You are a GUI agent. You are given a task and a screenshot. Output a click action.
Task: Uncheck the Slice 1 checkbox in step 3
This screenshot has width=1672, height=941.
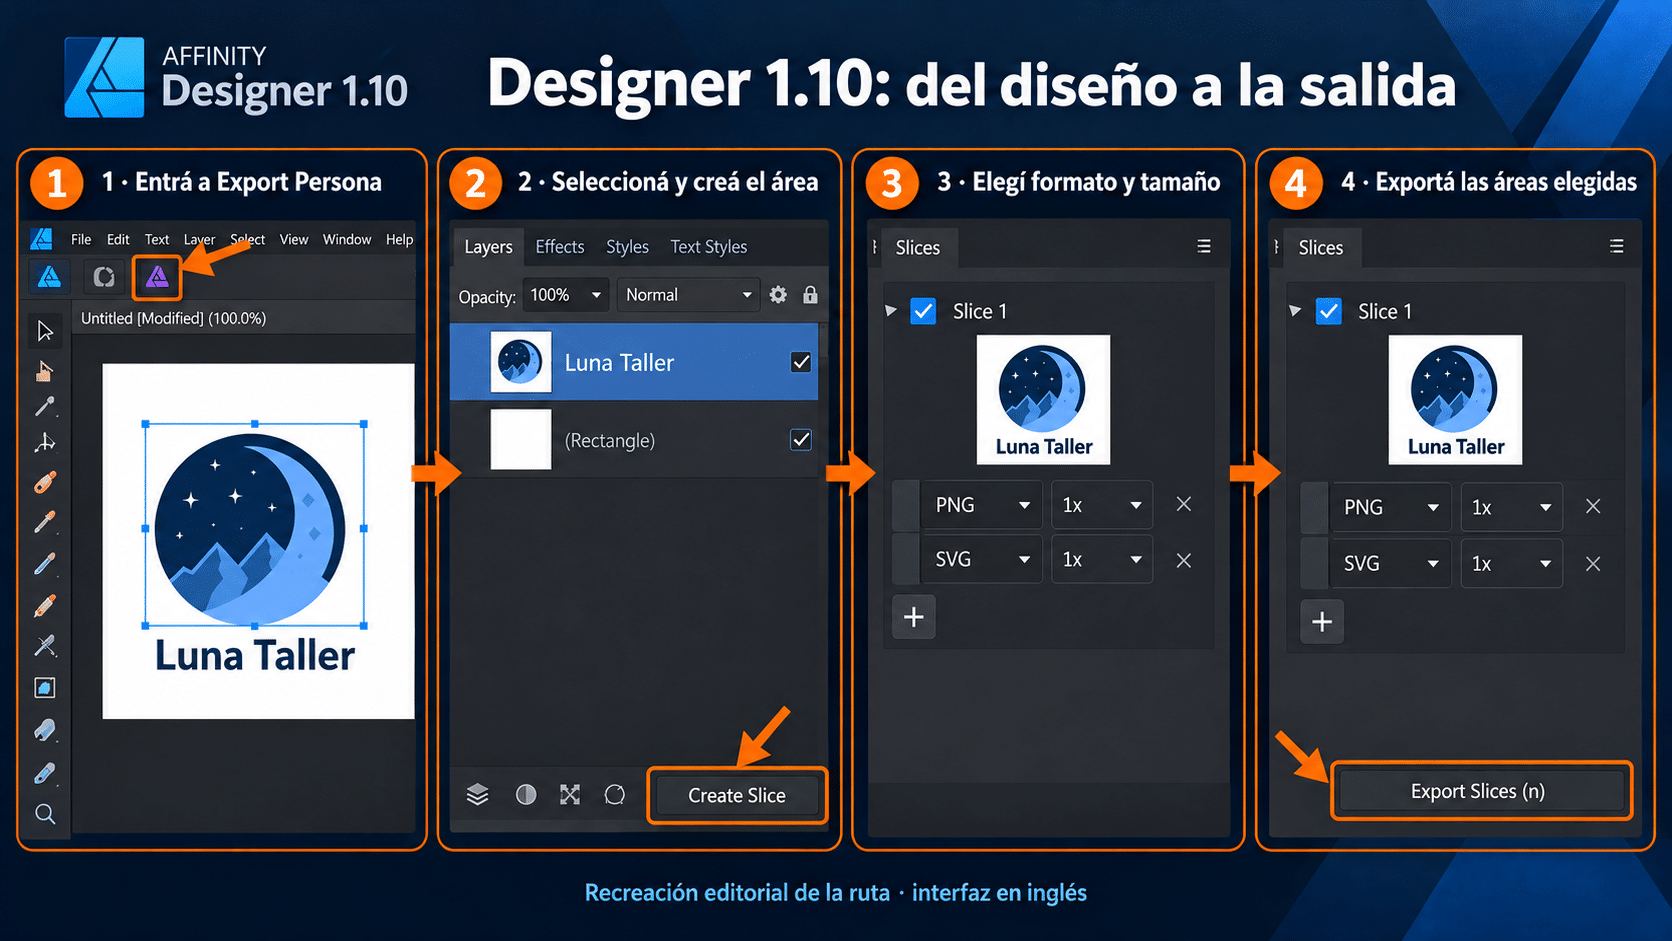[923, 311]
